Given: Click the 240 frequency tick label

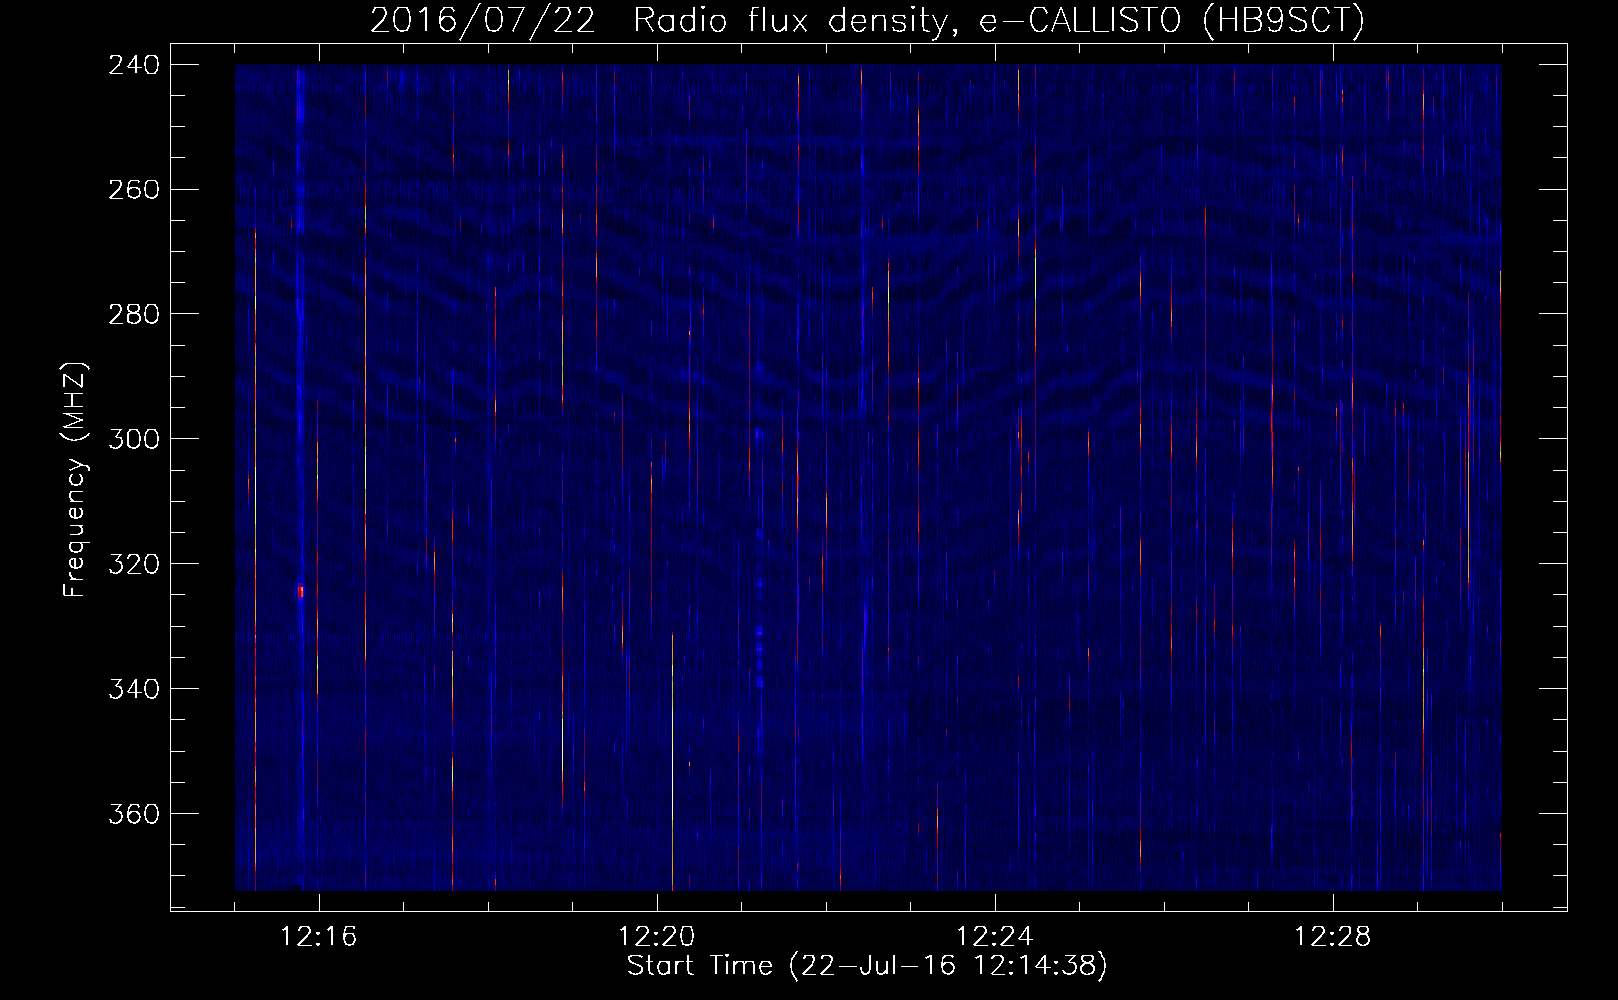Looking at the screenshot, I should pos(134,65).
